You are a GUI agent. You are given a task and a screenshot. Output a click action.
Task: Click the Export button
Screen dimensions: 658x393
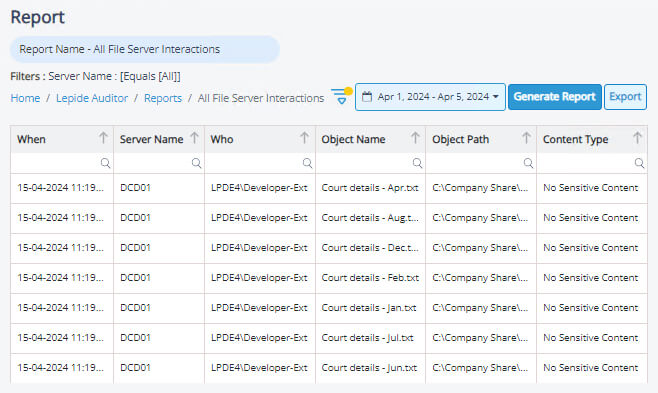625,97
